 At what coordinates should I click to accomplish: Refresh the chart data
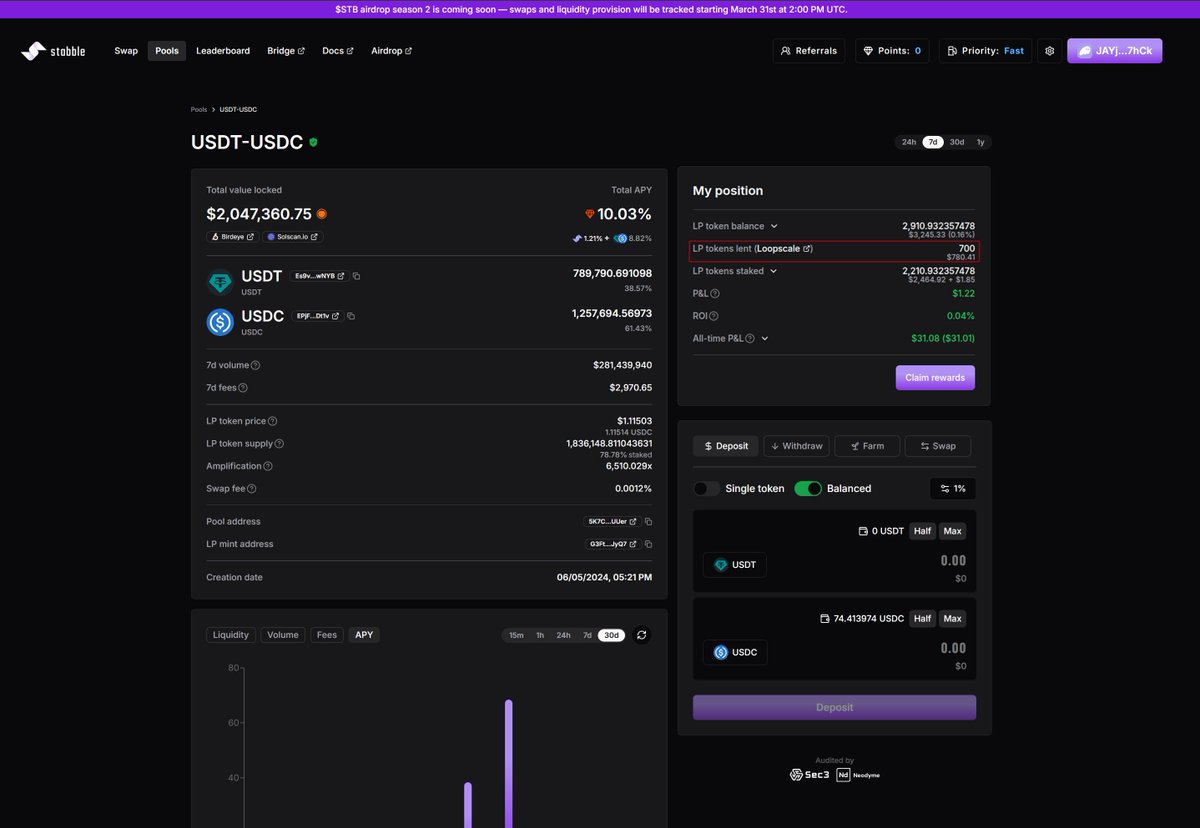click(x=641, y=635)
